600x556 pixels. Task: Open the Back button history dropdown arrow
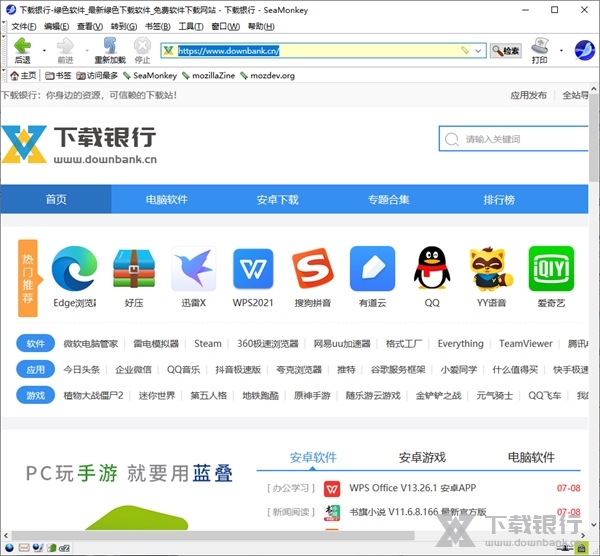click(44, 51)
